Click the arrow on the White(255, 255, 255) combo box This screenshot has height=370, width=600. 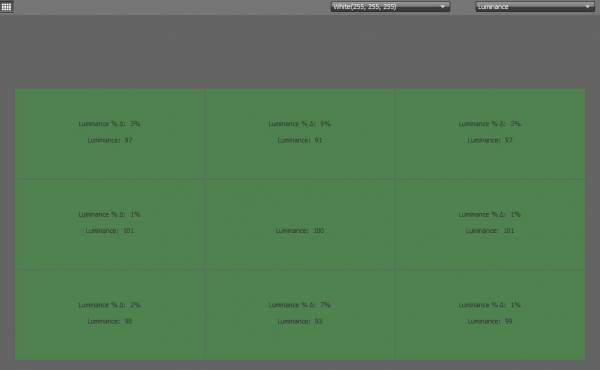[443, 7]
